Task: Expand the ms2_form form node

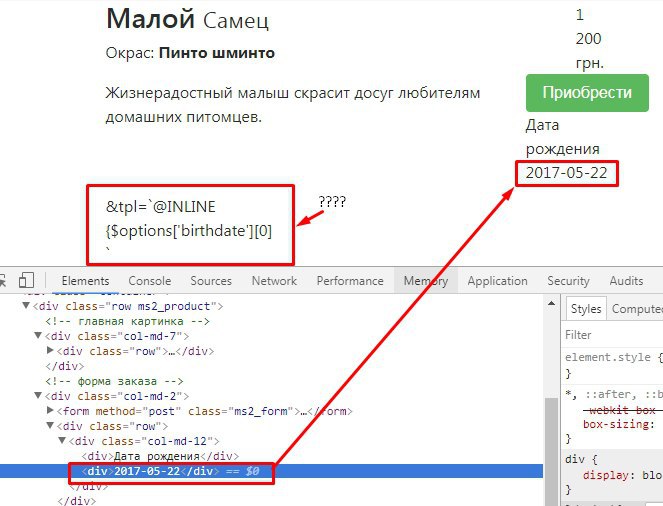Action: pyautogui.click(x=50, y=410)
